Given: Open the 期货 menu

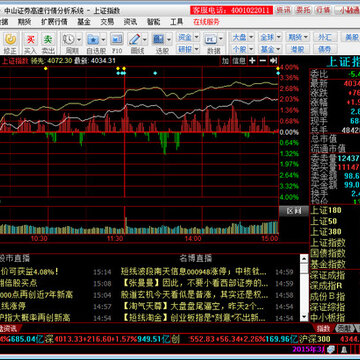Looking at the screenshot, I should 24,22.
